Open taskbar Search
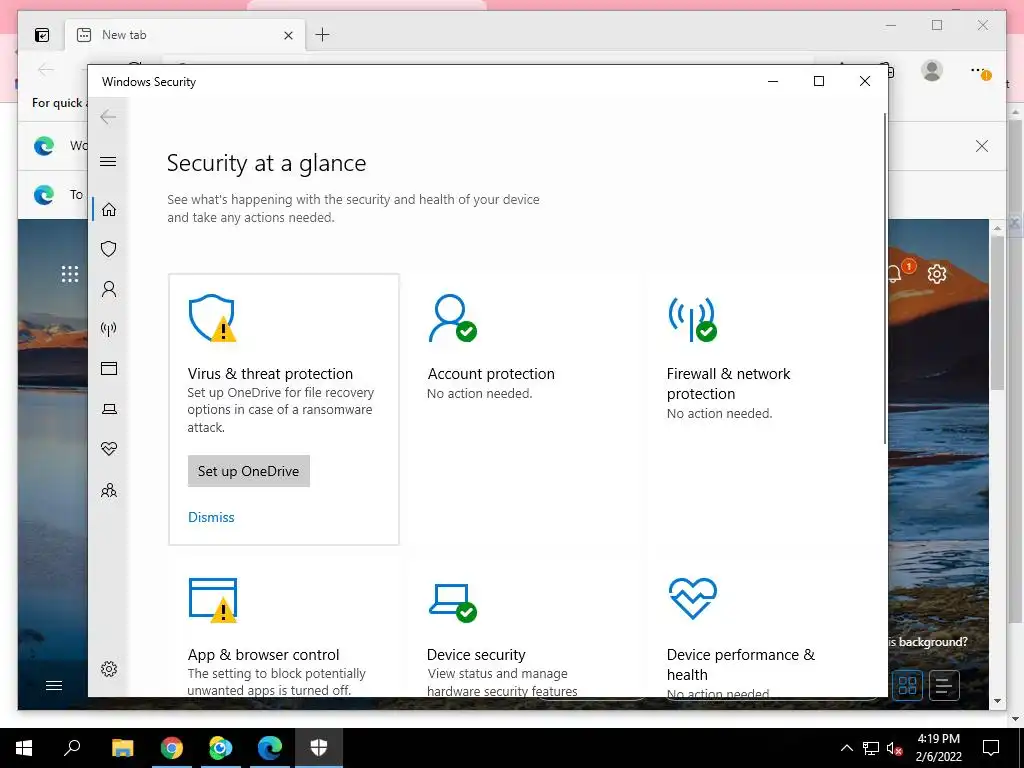This screenshot has width=1024, height=768. coord(72,748)
